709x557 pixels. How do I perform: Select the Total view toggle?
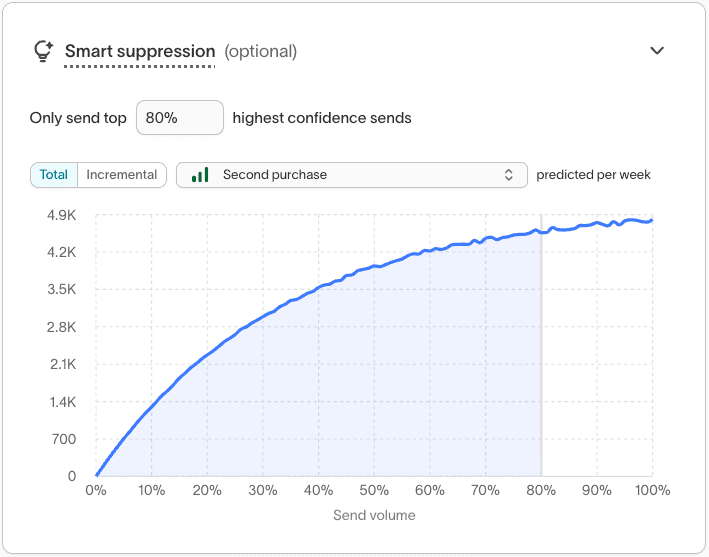pyautogui.click(x=54, y=175)
